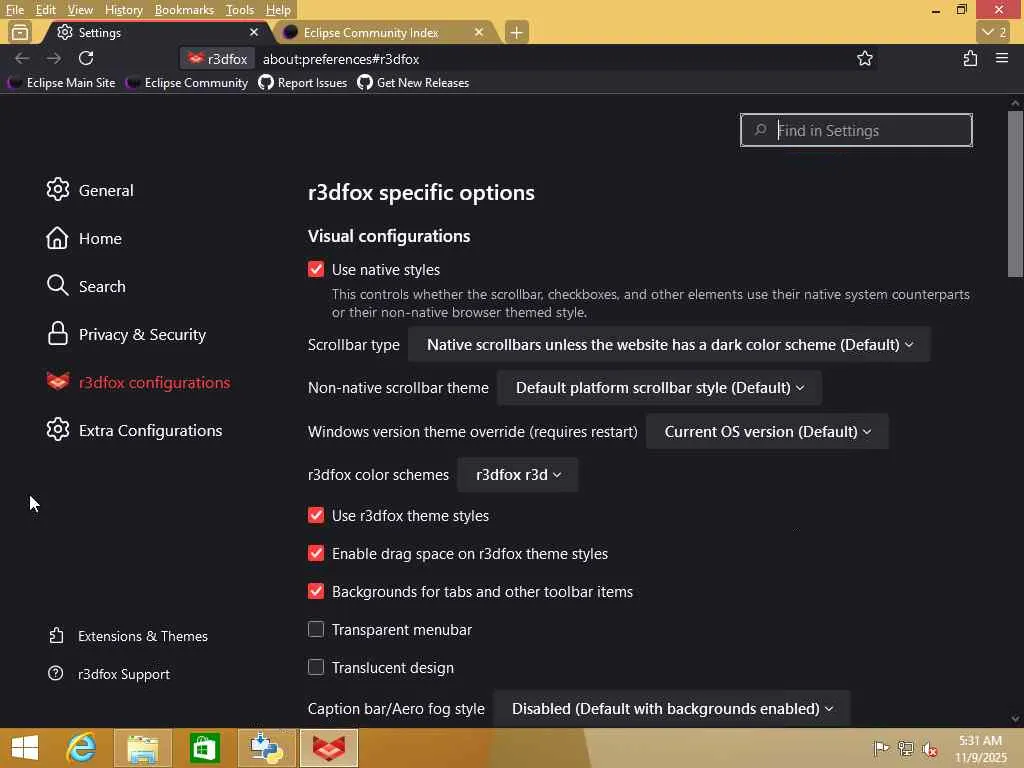The height and width of the screenshot is (768, 1024).
Task: Click the muted volume tray icon
Action: [x=929, y=748]
